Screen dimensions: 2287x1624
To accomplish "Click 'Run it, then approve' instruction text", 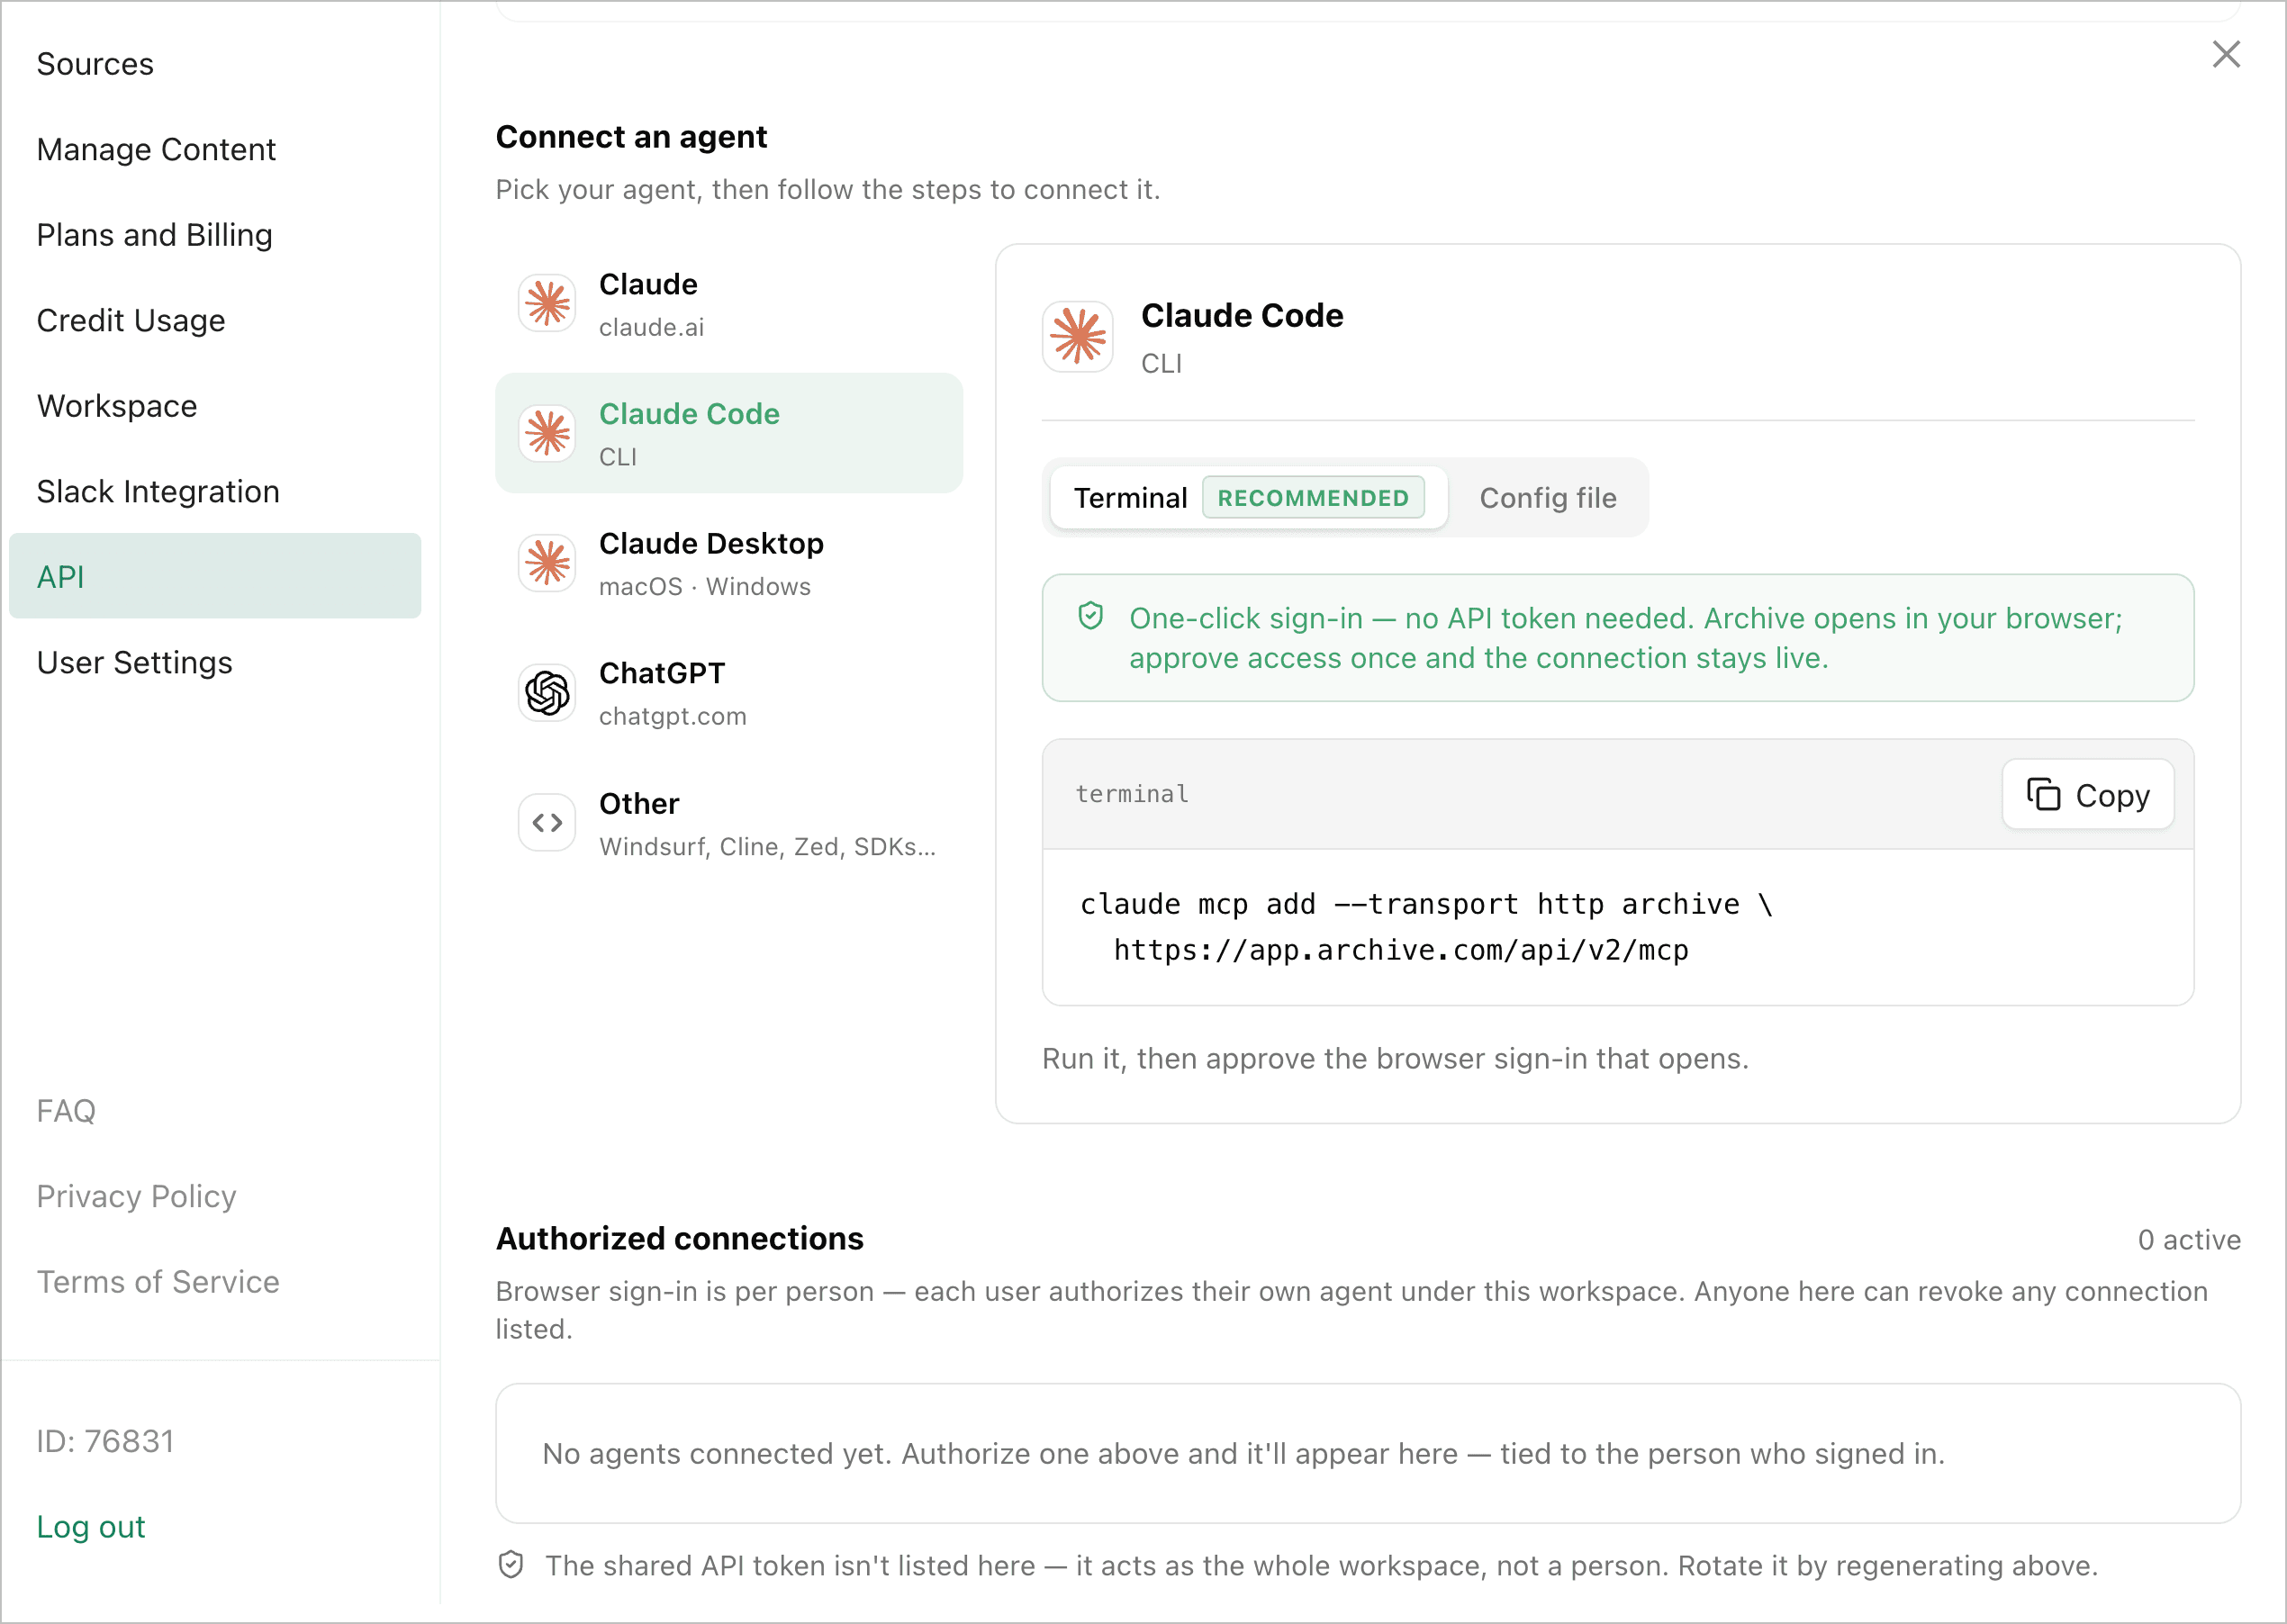I will 1395,1059.
